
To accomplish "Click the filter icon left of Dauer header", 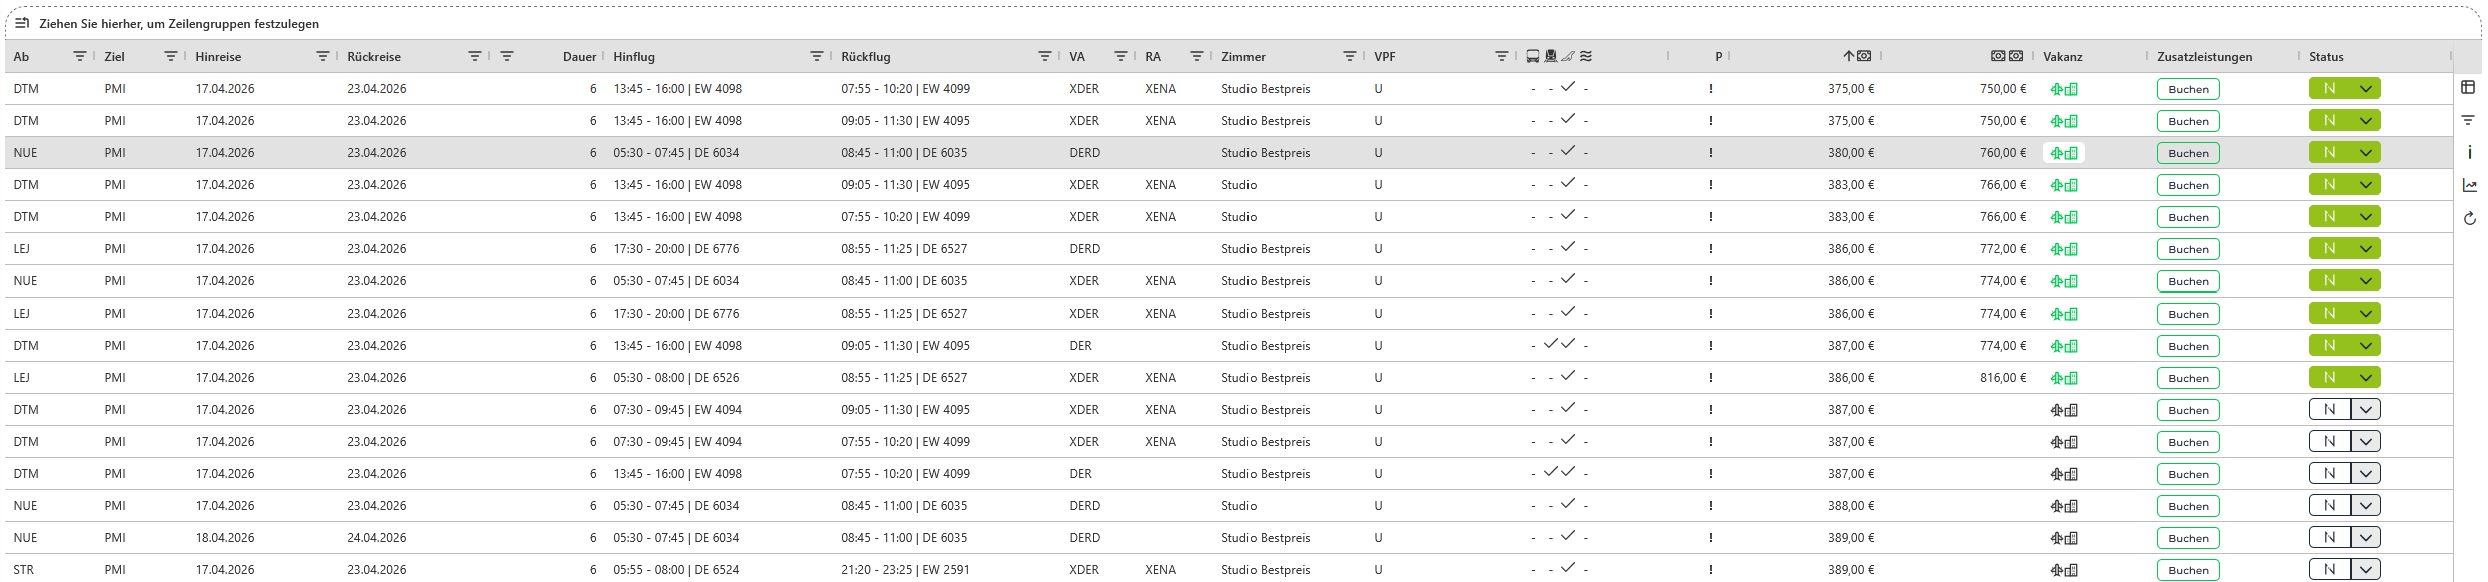I will (507, 56).
